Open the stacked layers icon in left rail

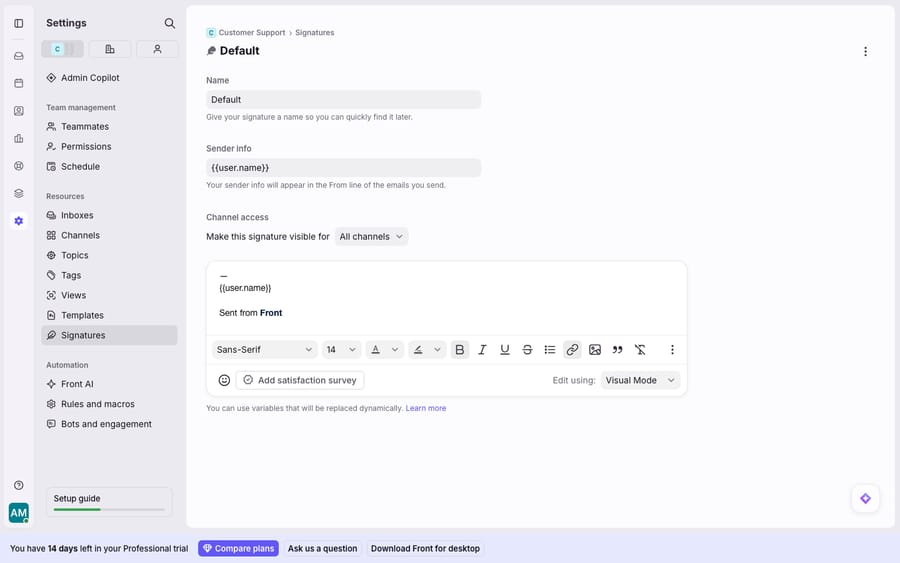18,193
